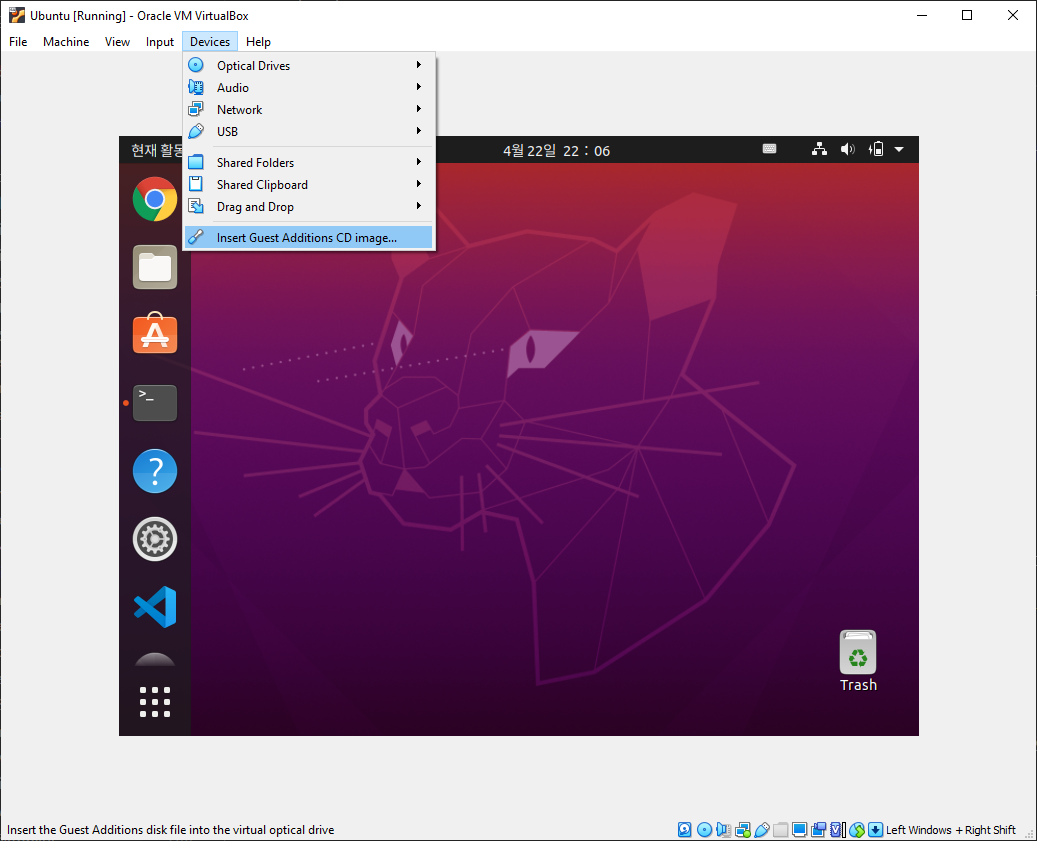Open the Files manager in the dock
This screenshot has height=841, width=1037.
point(155,267)
